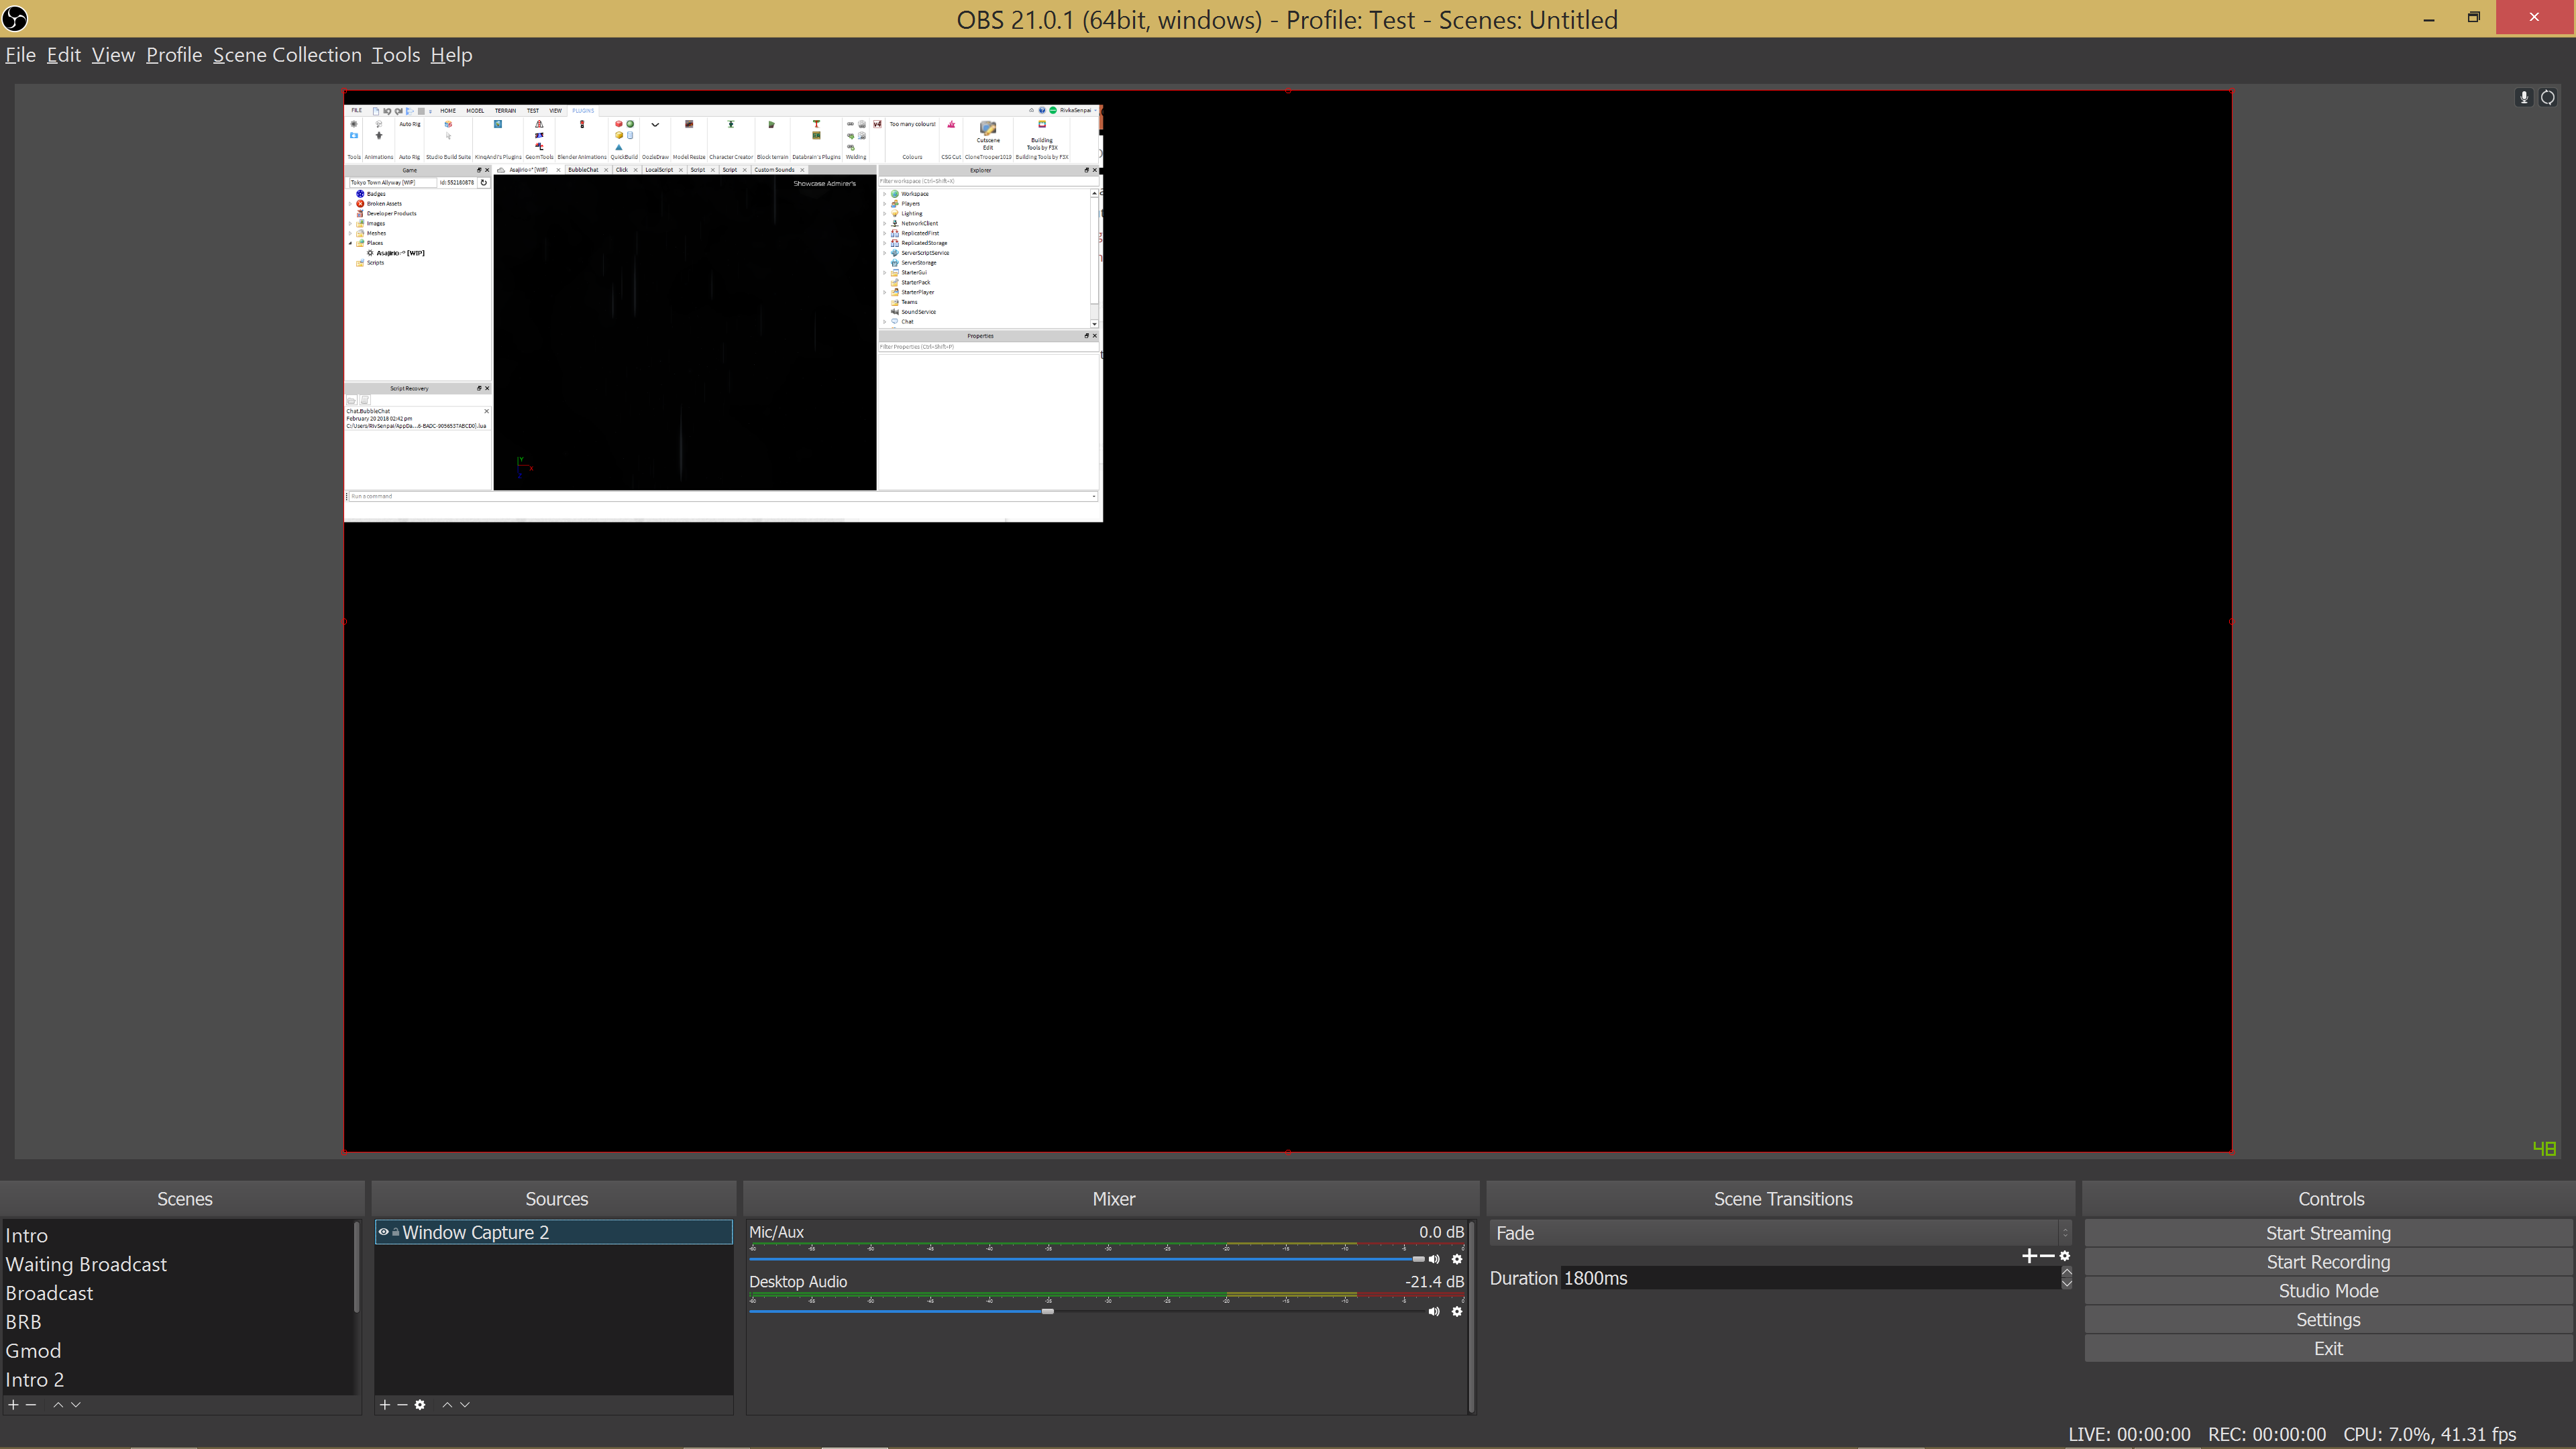Image resolution: width=2576 pixels, height=1449 pixels.
Task: Hide Window Capture 2 via eye icon
Action: (x=383, y=1232)
